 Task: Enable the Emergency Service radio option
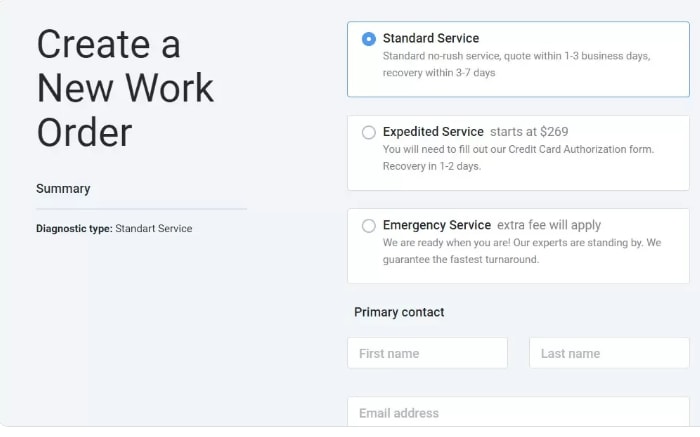369,226
